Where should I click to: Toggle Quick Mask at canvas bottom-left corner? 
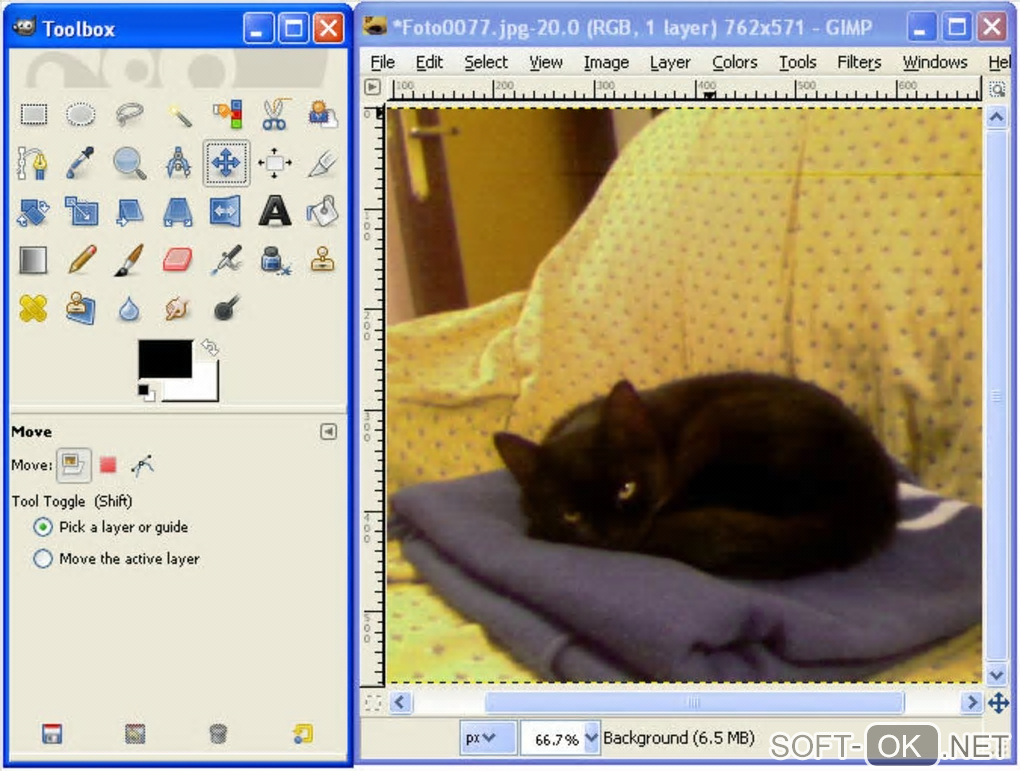[x=373, y=703]
